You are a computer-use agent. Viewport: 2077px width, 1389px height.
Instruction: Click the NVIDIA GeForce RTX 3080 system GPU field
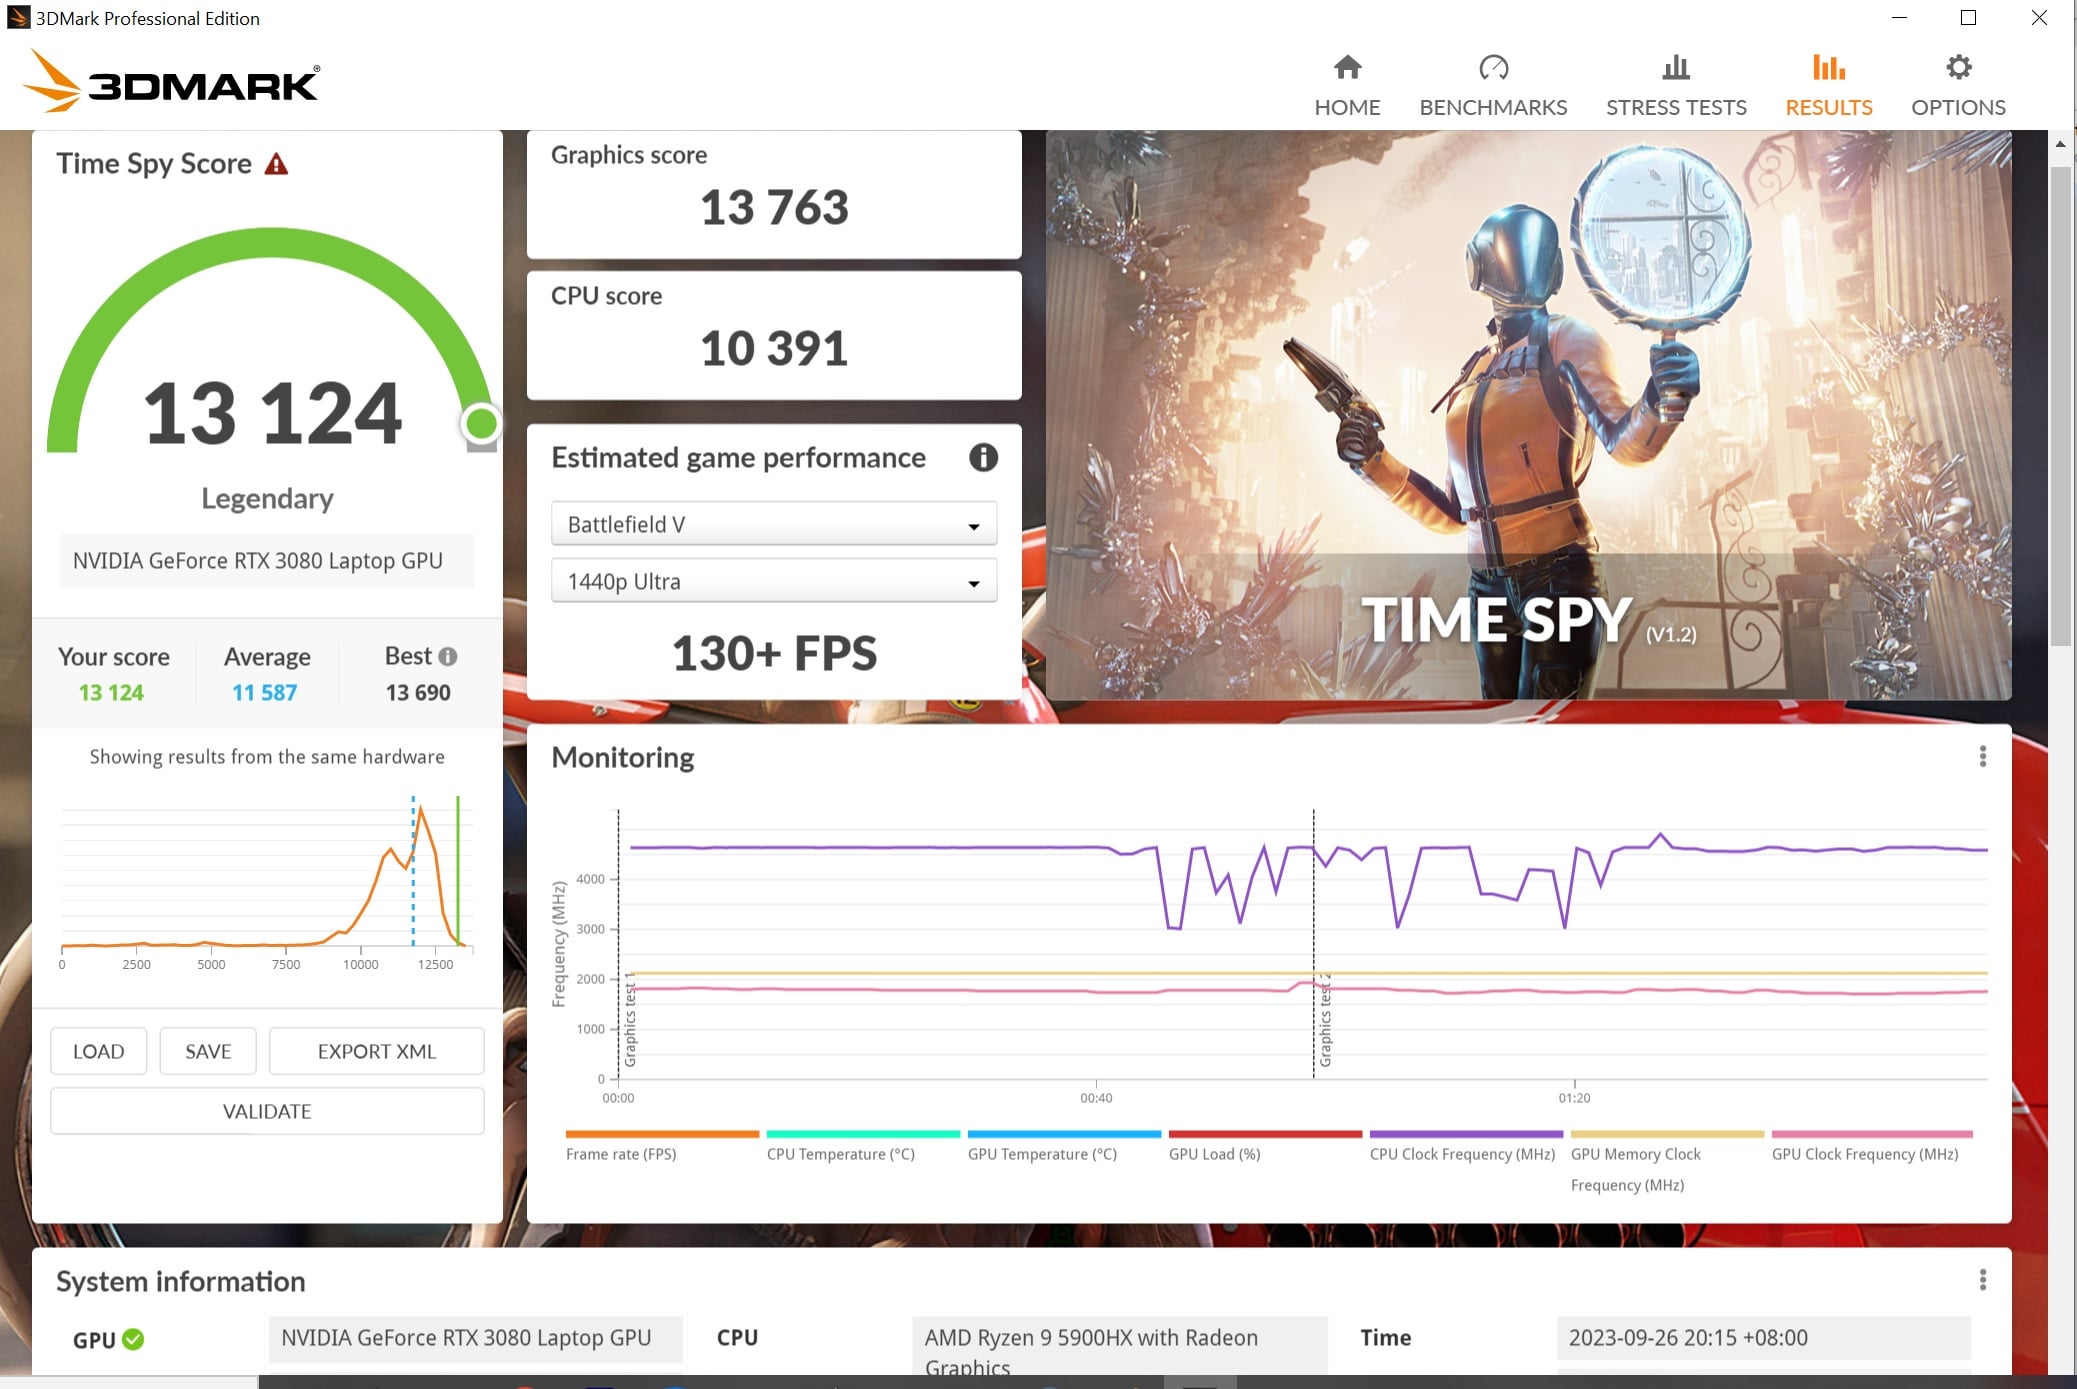(x=475, y=1338)
